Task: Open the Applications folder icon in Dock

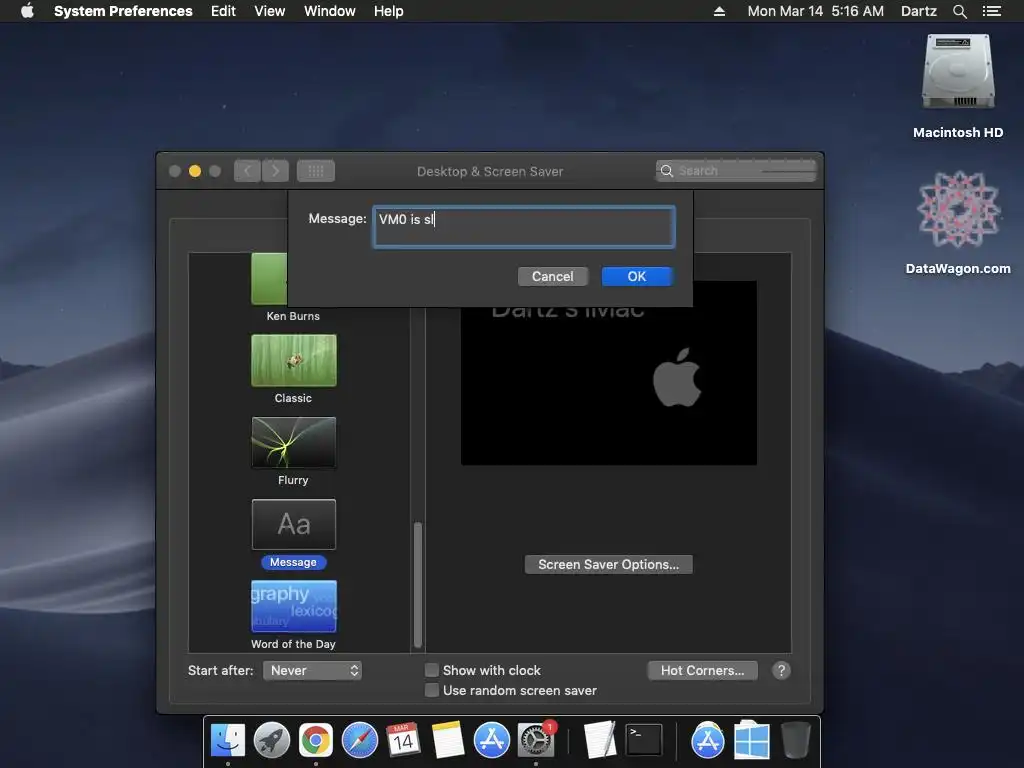Action: point(707,741)
